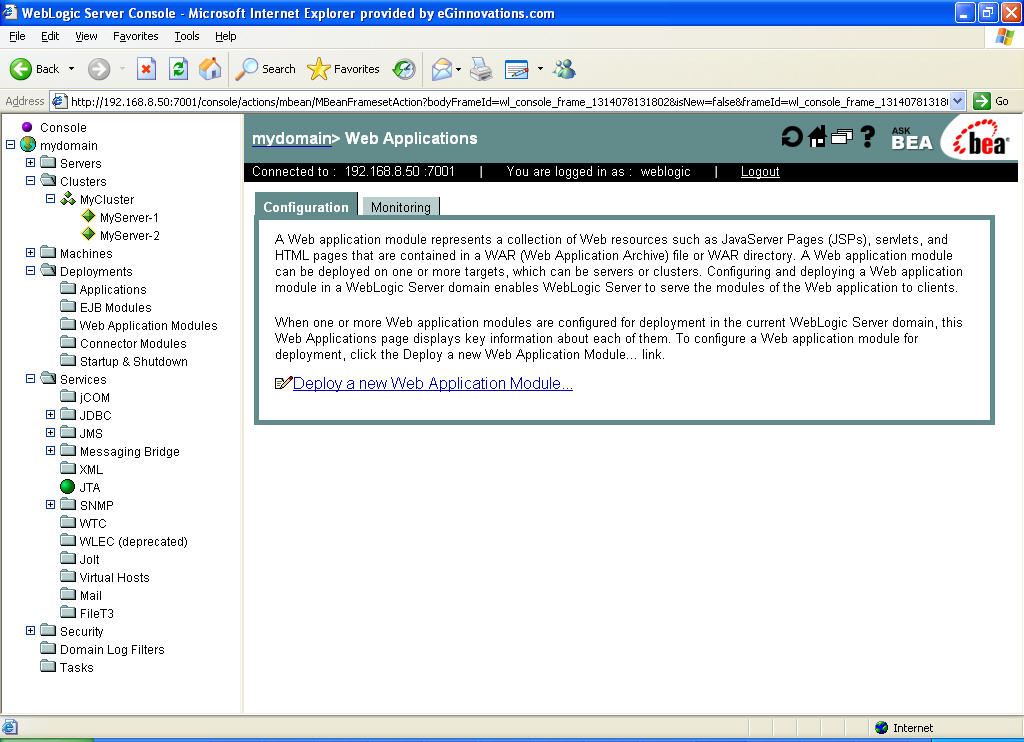Select WLEC (deprecated) in tree
The width and height of the screenshot is (1024, 742).
click(x=133, y=541)
